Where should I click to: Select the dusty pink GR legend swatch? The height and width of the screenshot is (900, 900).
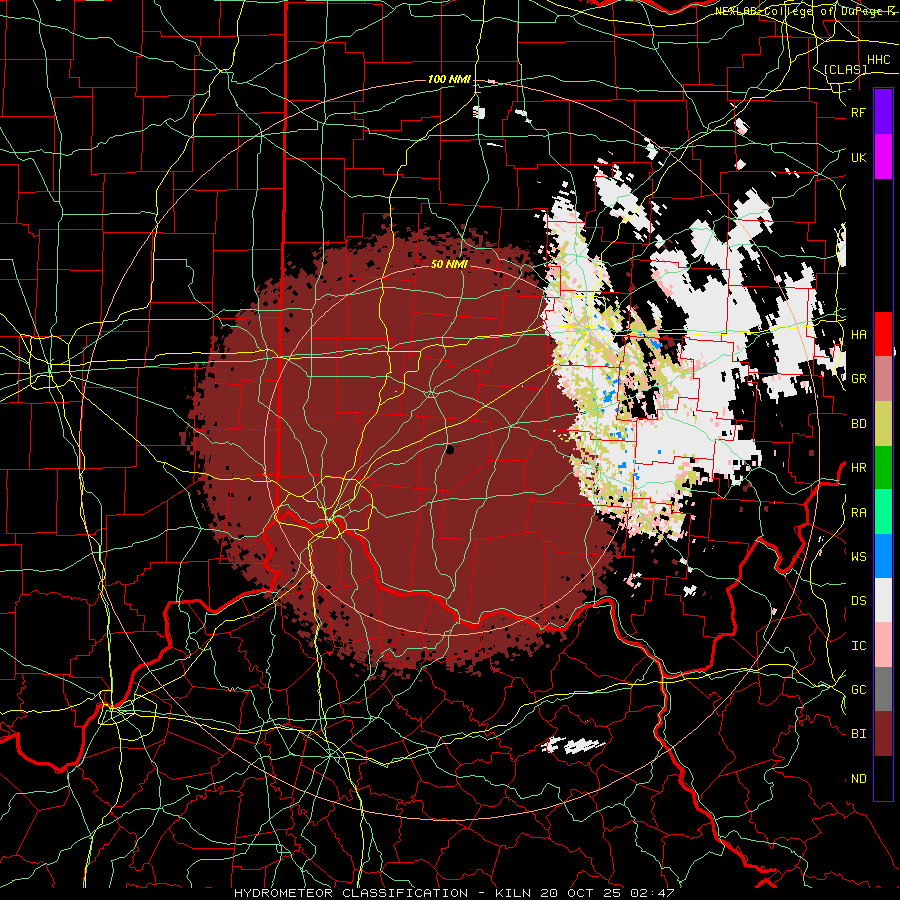click(883, 379)
